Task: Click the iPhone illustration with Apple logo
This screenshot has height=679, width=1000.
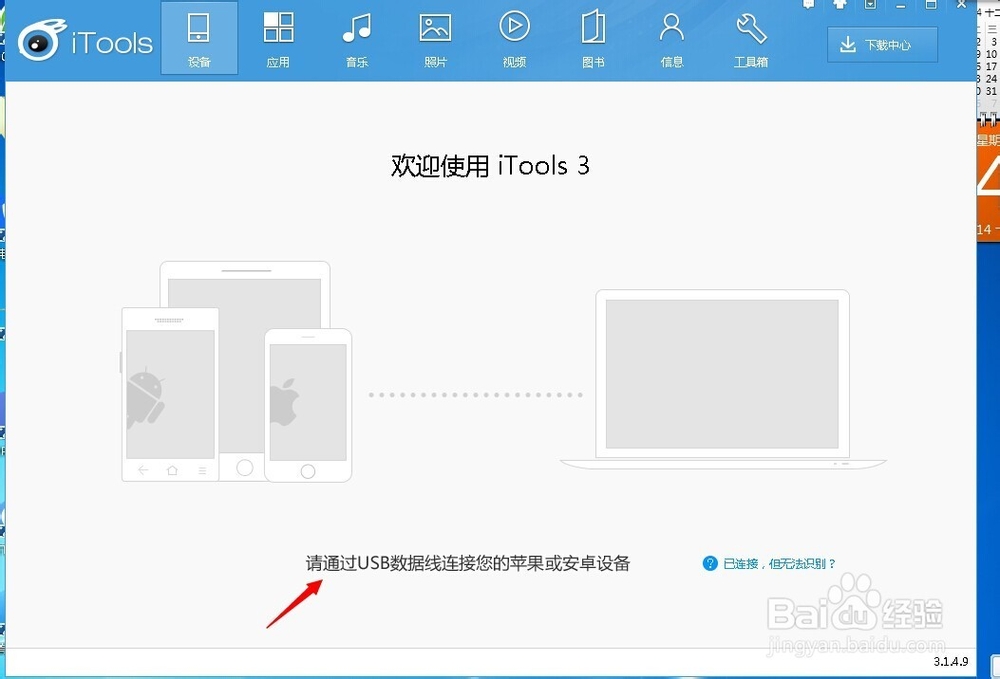Action: click(x=308, y=405)
